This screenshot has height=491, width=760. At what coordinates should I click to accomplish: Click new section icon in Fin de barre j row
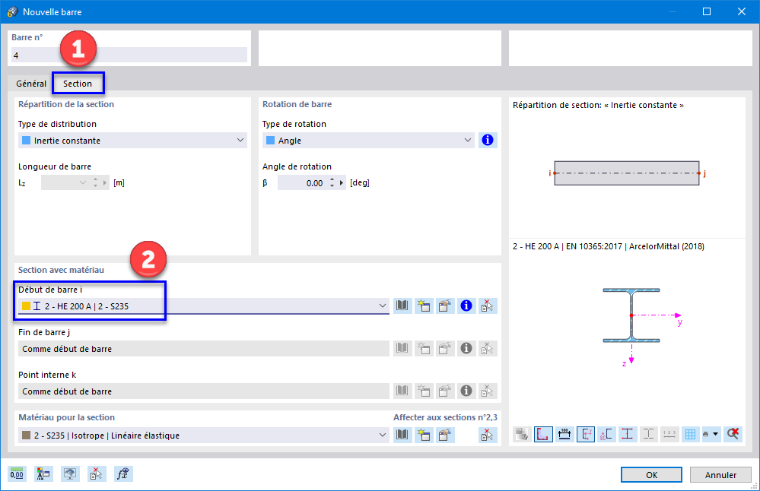pyautogui.click(x=424, y=348)
